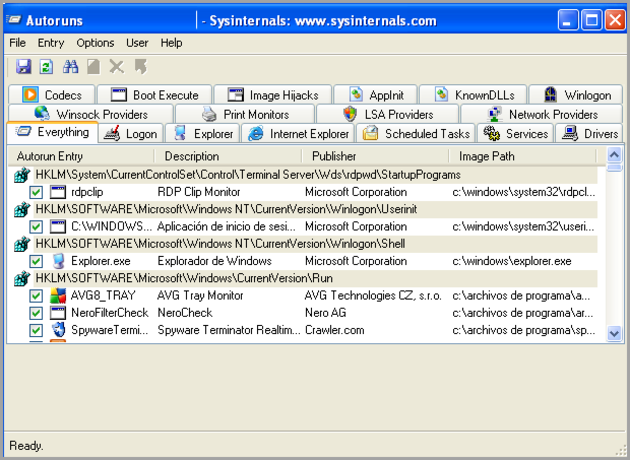Select the HKLM Winlogon\Shell key row
The height and width of the screenshot is (460, 630).
coord(315,244)
